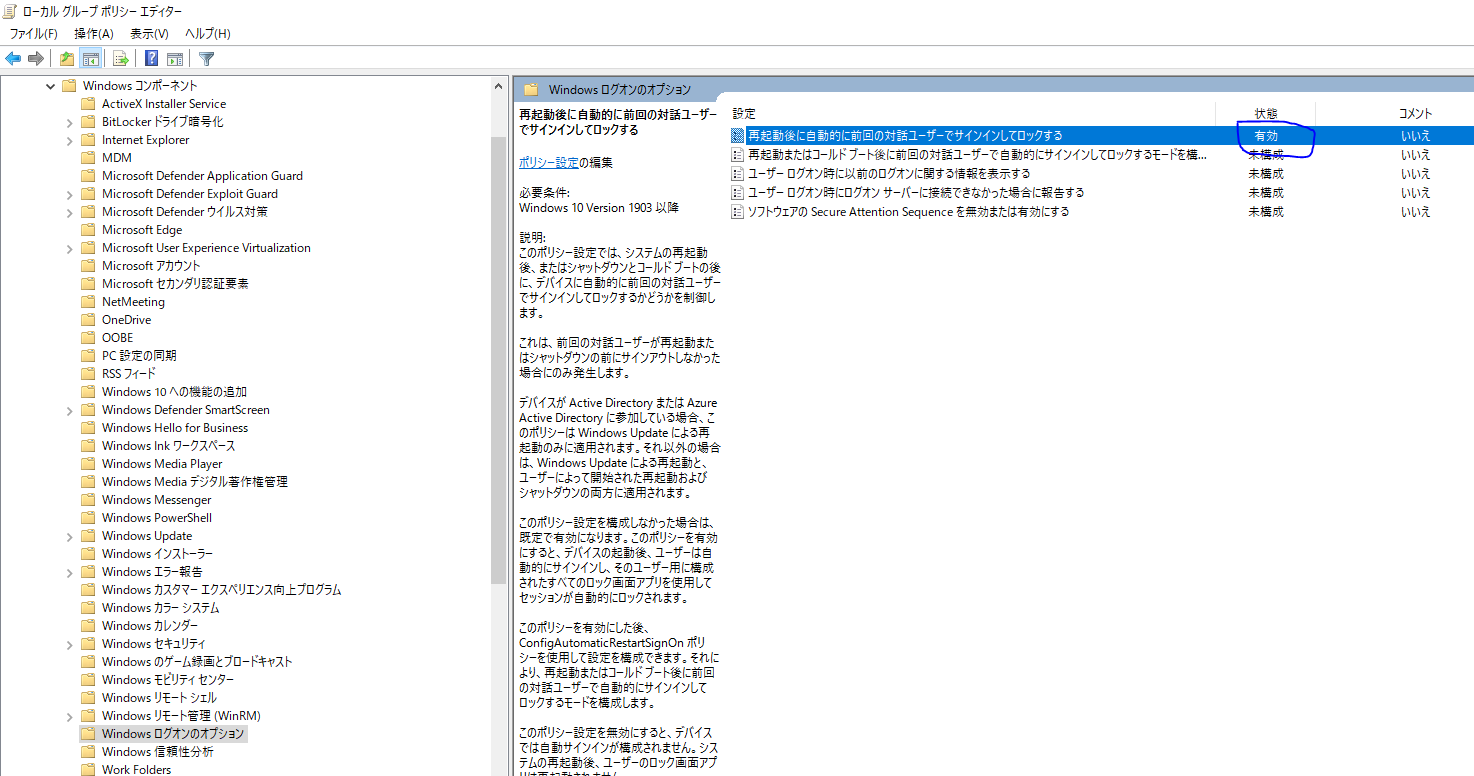Open the 表示(V) menu

(x=148, y=33)
